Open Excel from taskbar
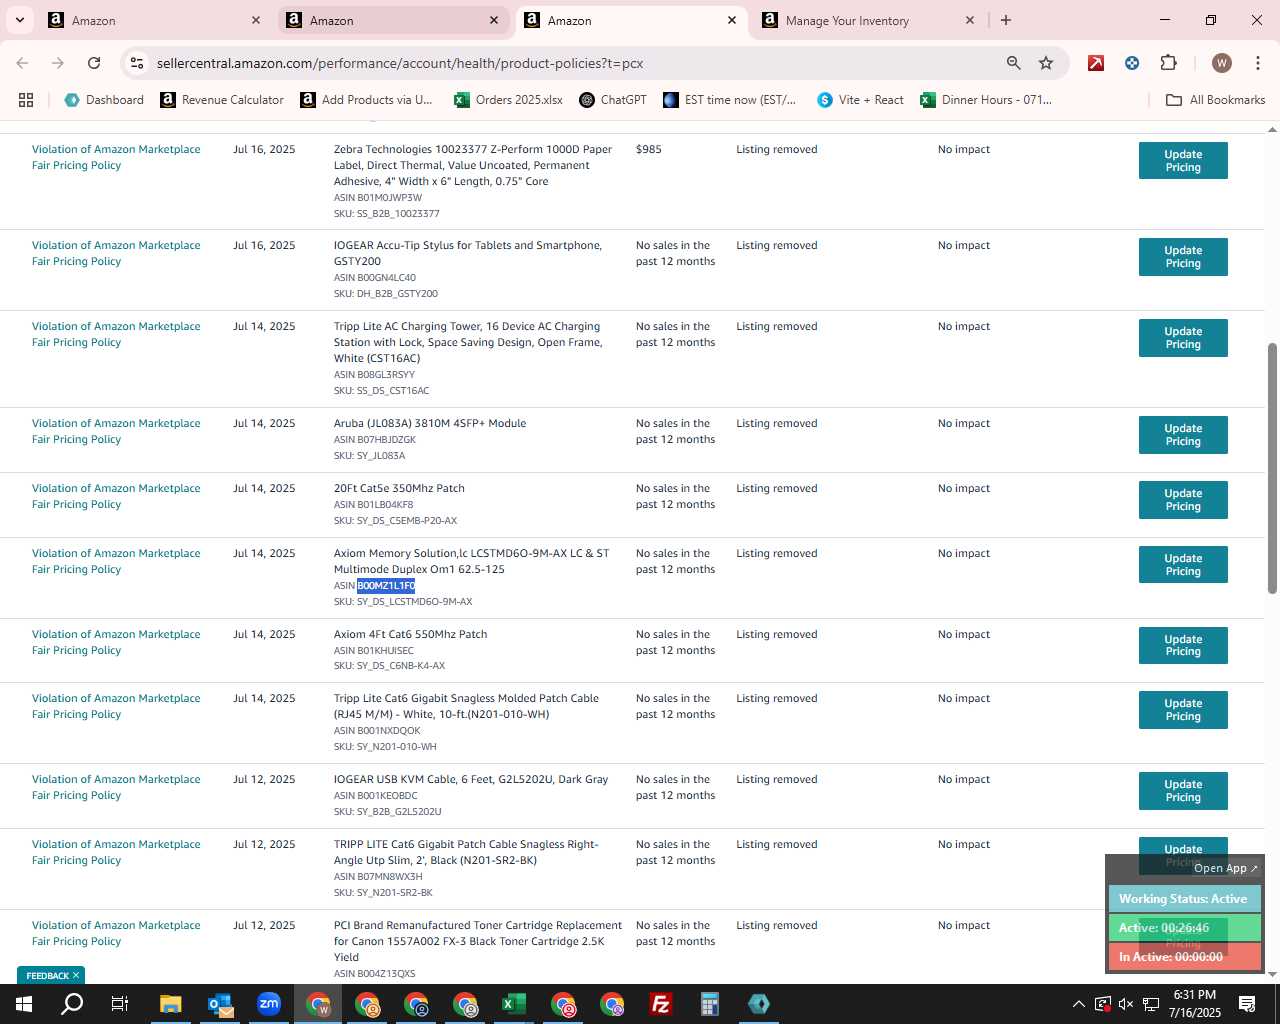The width and height of the screenshot is (1280, 1024). click(514, 1004)
